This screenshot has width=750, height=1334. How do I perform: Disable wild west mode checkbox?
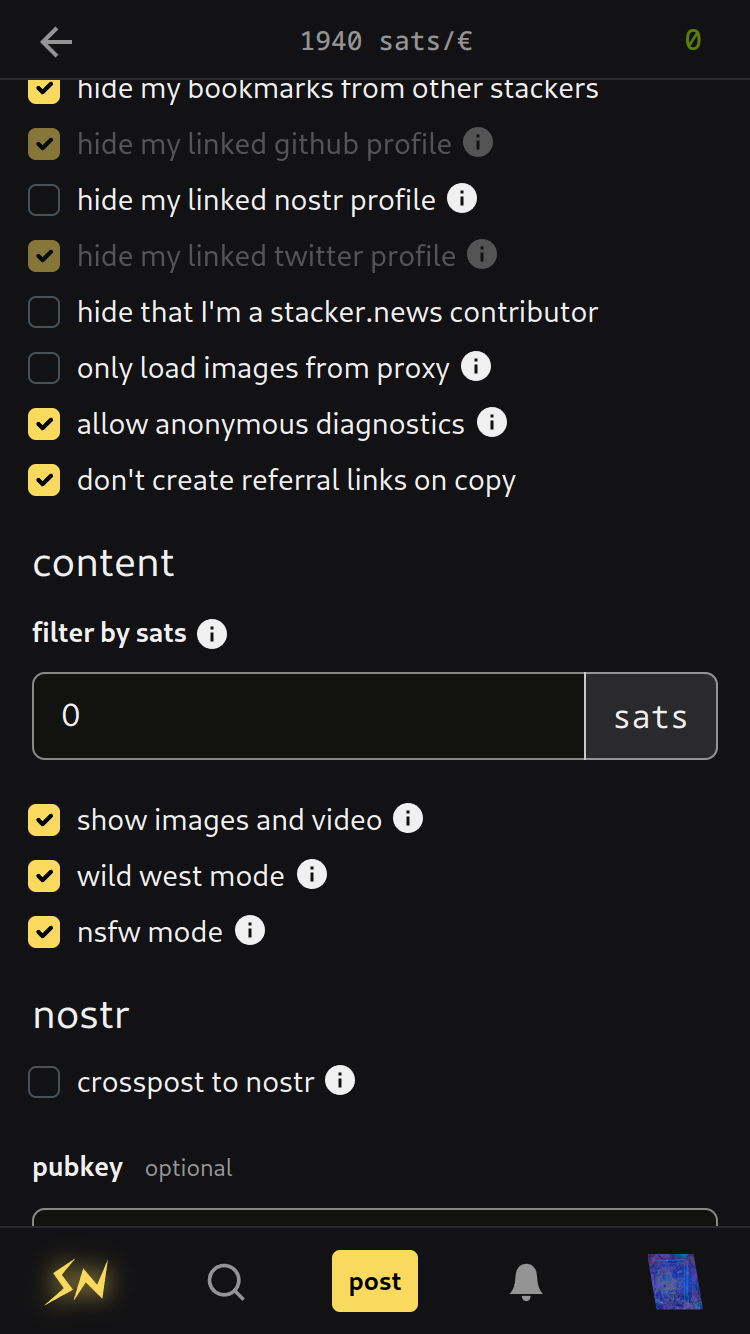pyautogui.click(x=44, y=876)
